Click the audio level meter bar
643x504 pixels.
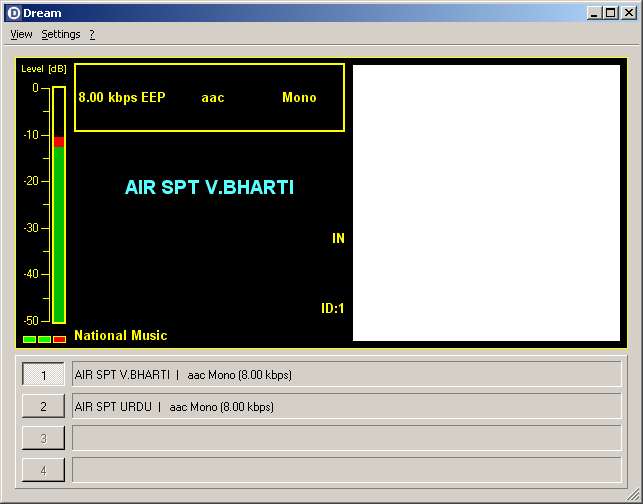[59, 205]
